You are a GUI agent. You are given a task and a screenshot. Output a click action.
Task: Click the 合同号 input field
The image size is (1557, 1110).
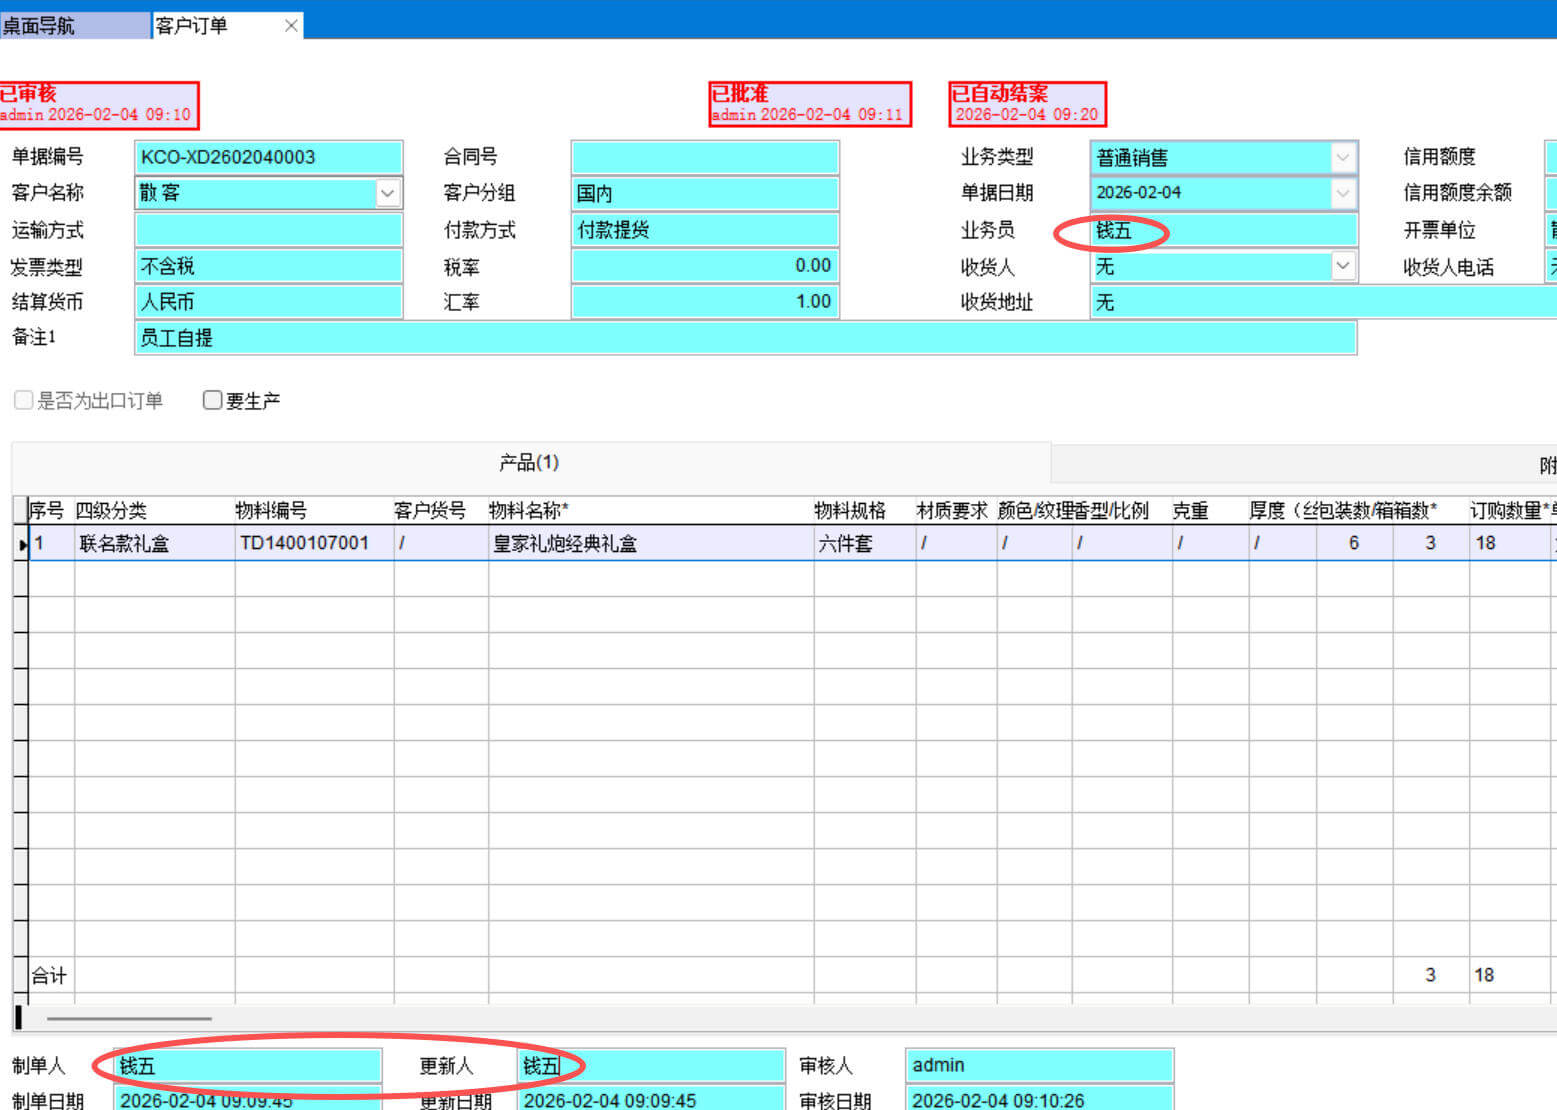pyautogui.click(x=704, y=157)
